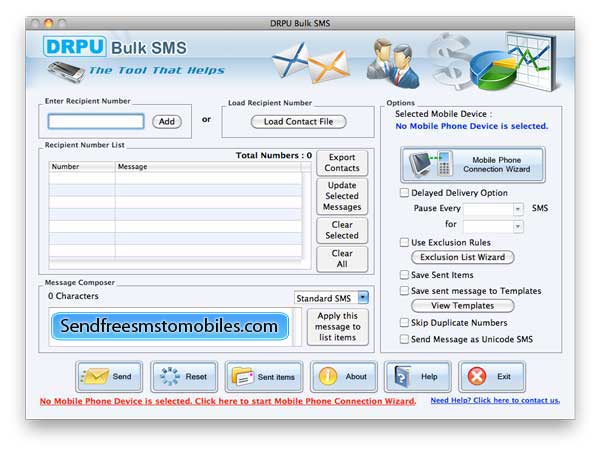Click the Send envelope icon
The image size is (600, 454).
(95, 376)
